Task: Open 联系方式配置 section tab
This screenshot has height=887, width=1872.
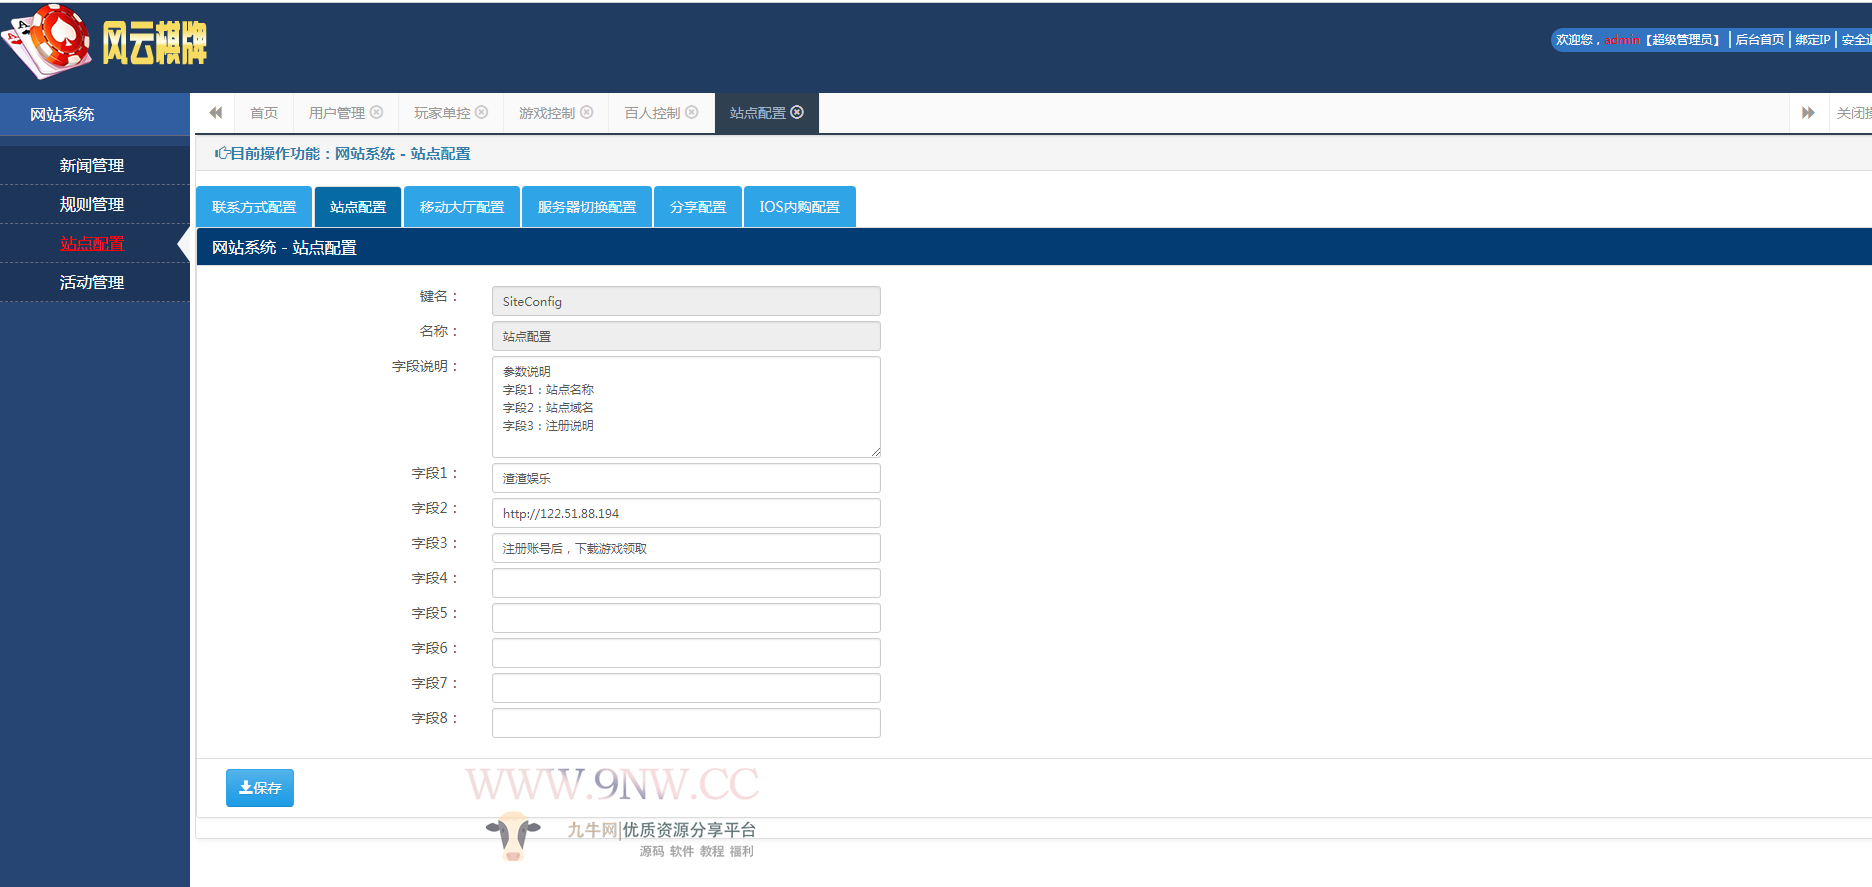Action: [254, 207]
